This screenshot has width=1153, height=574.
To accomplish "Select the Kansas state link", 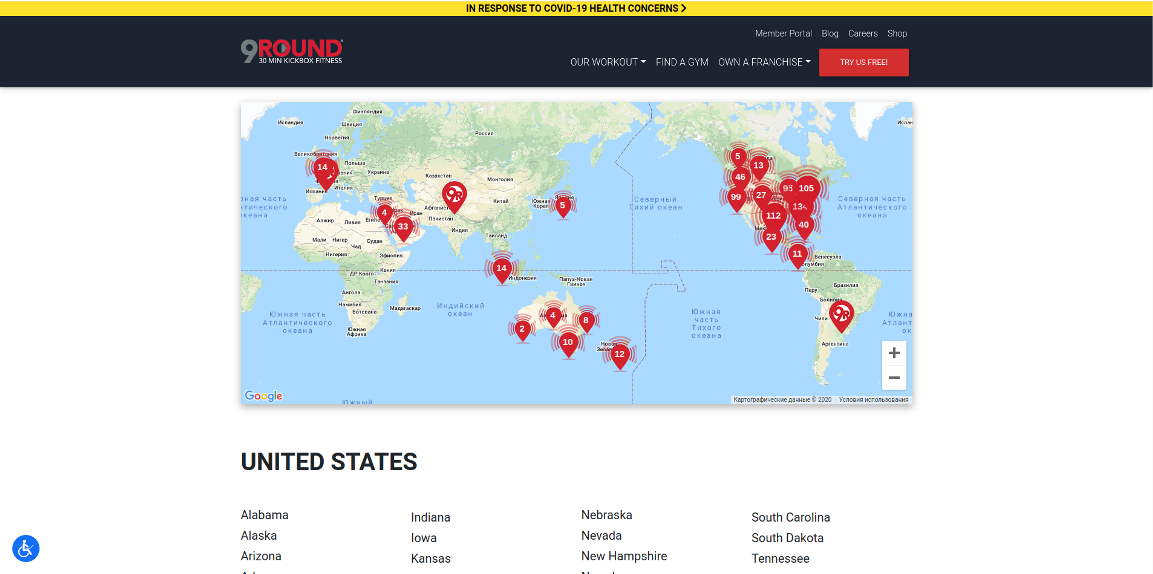I will 431,559.
